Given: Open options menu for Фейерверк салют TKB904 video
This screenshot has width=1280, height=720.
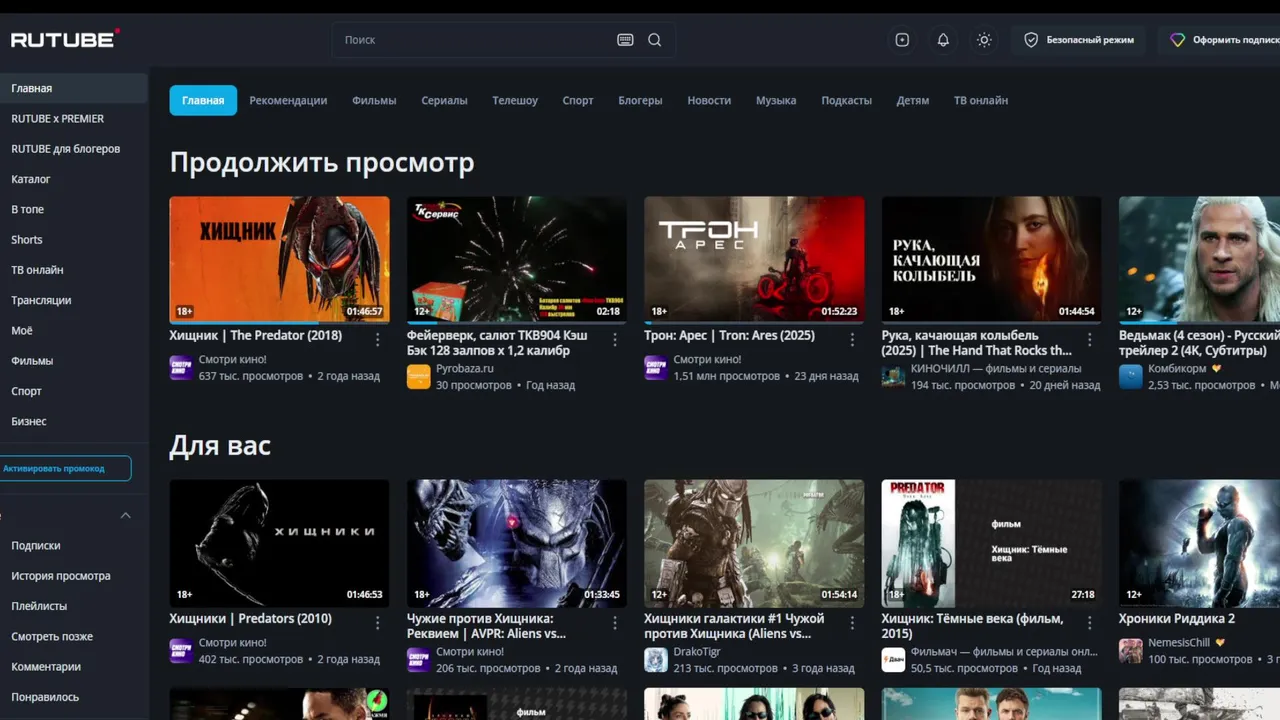Looking at the screenshot, I should (x=615, y=340).
